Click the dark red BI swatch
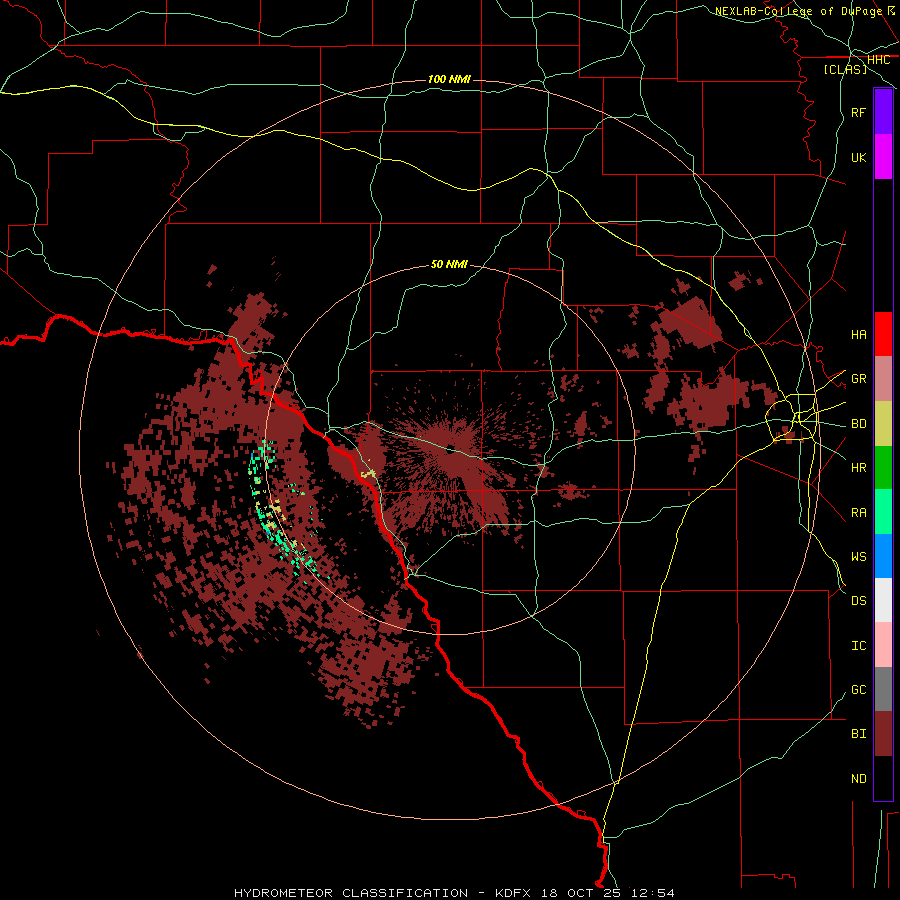Screen dimensions: 900x900 (x=883, y=734)
